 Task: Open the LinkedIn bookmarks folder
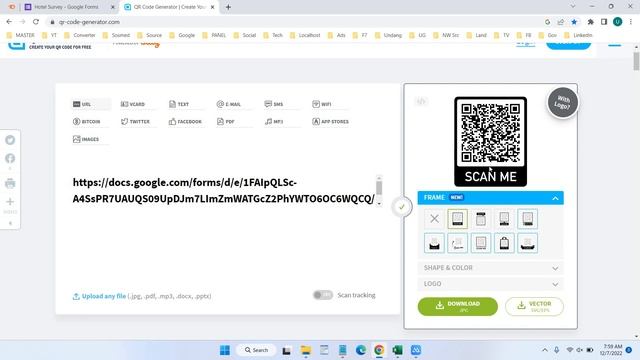578,35
